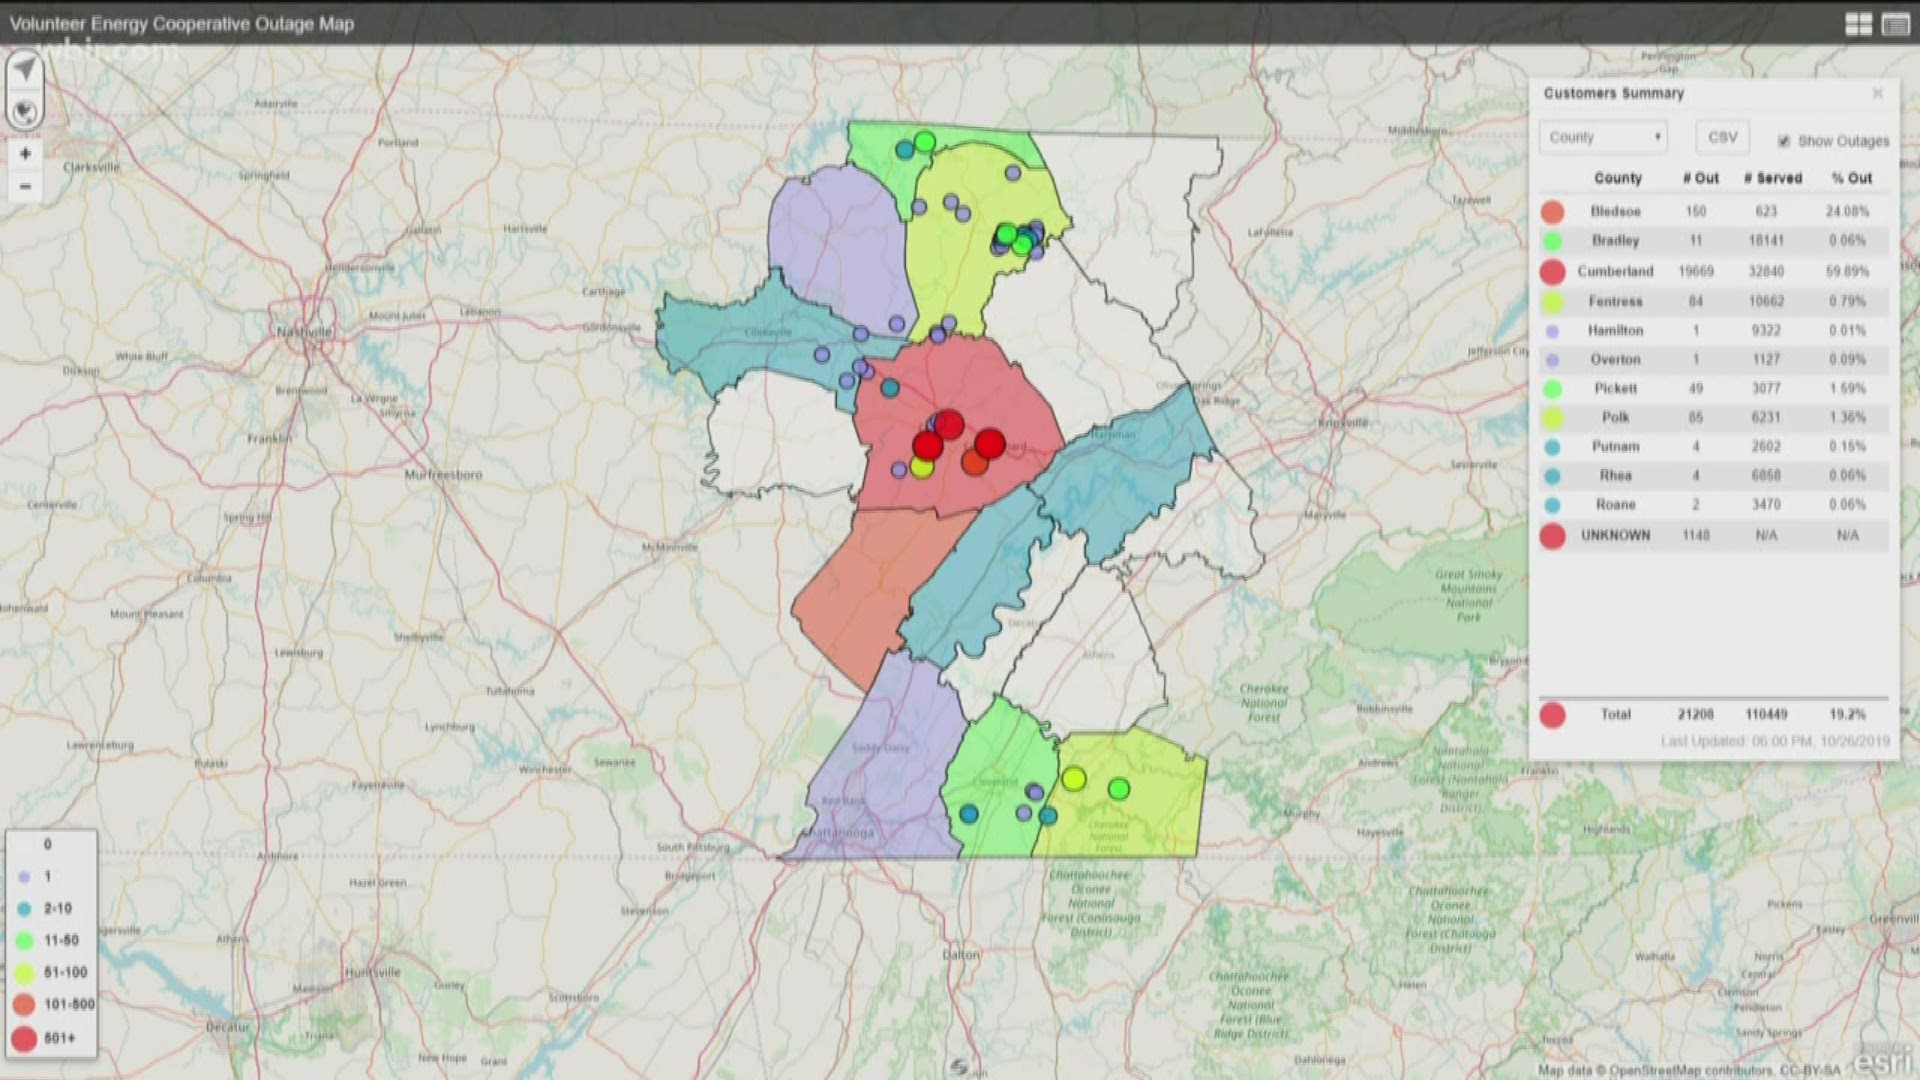
Task: Click the red '501+' legend swatch
Action: tap(24, 1038)
